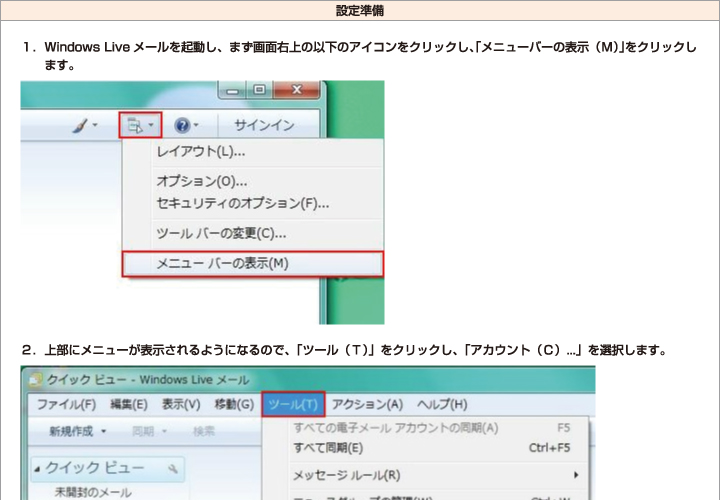
Task: Minimize the Windows Live Mail window
Action: (233, 90)
